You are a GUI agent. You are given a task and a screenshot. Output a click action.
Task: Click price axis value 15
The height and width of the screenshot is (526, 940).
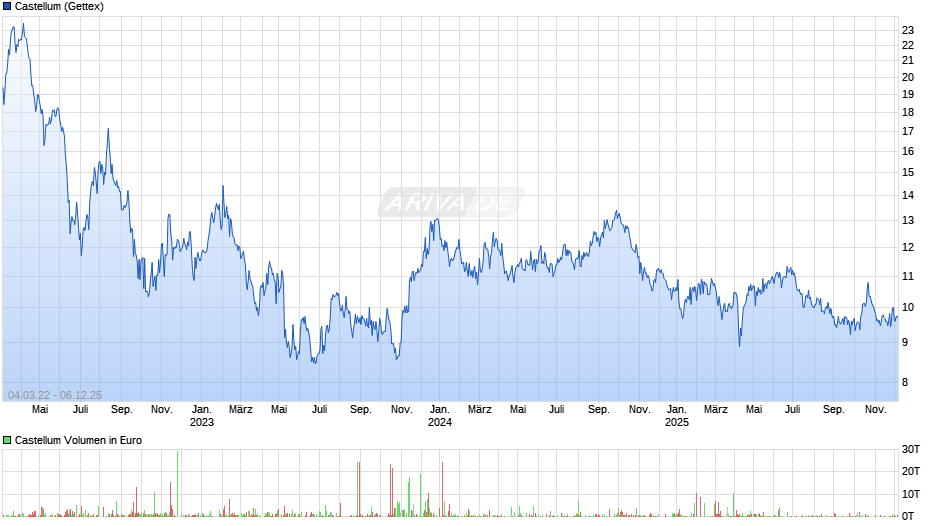(908, 172)
